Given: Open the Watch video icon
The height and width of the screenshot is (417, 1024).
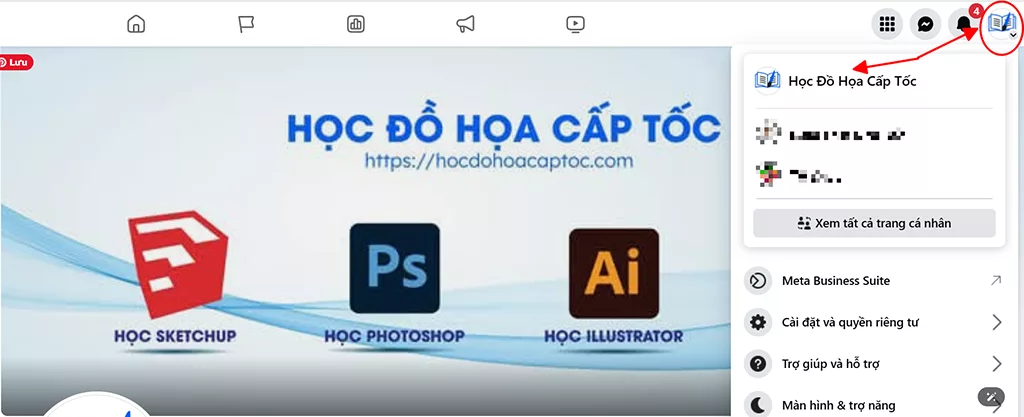Looking at the screenshot, I should pyautogui.click(x=575, y=24).
